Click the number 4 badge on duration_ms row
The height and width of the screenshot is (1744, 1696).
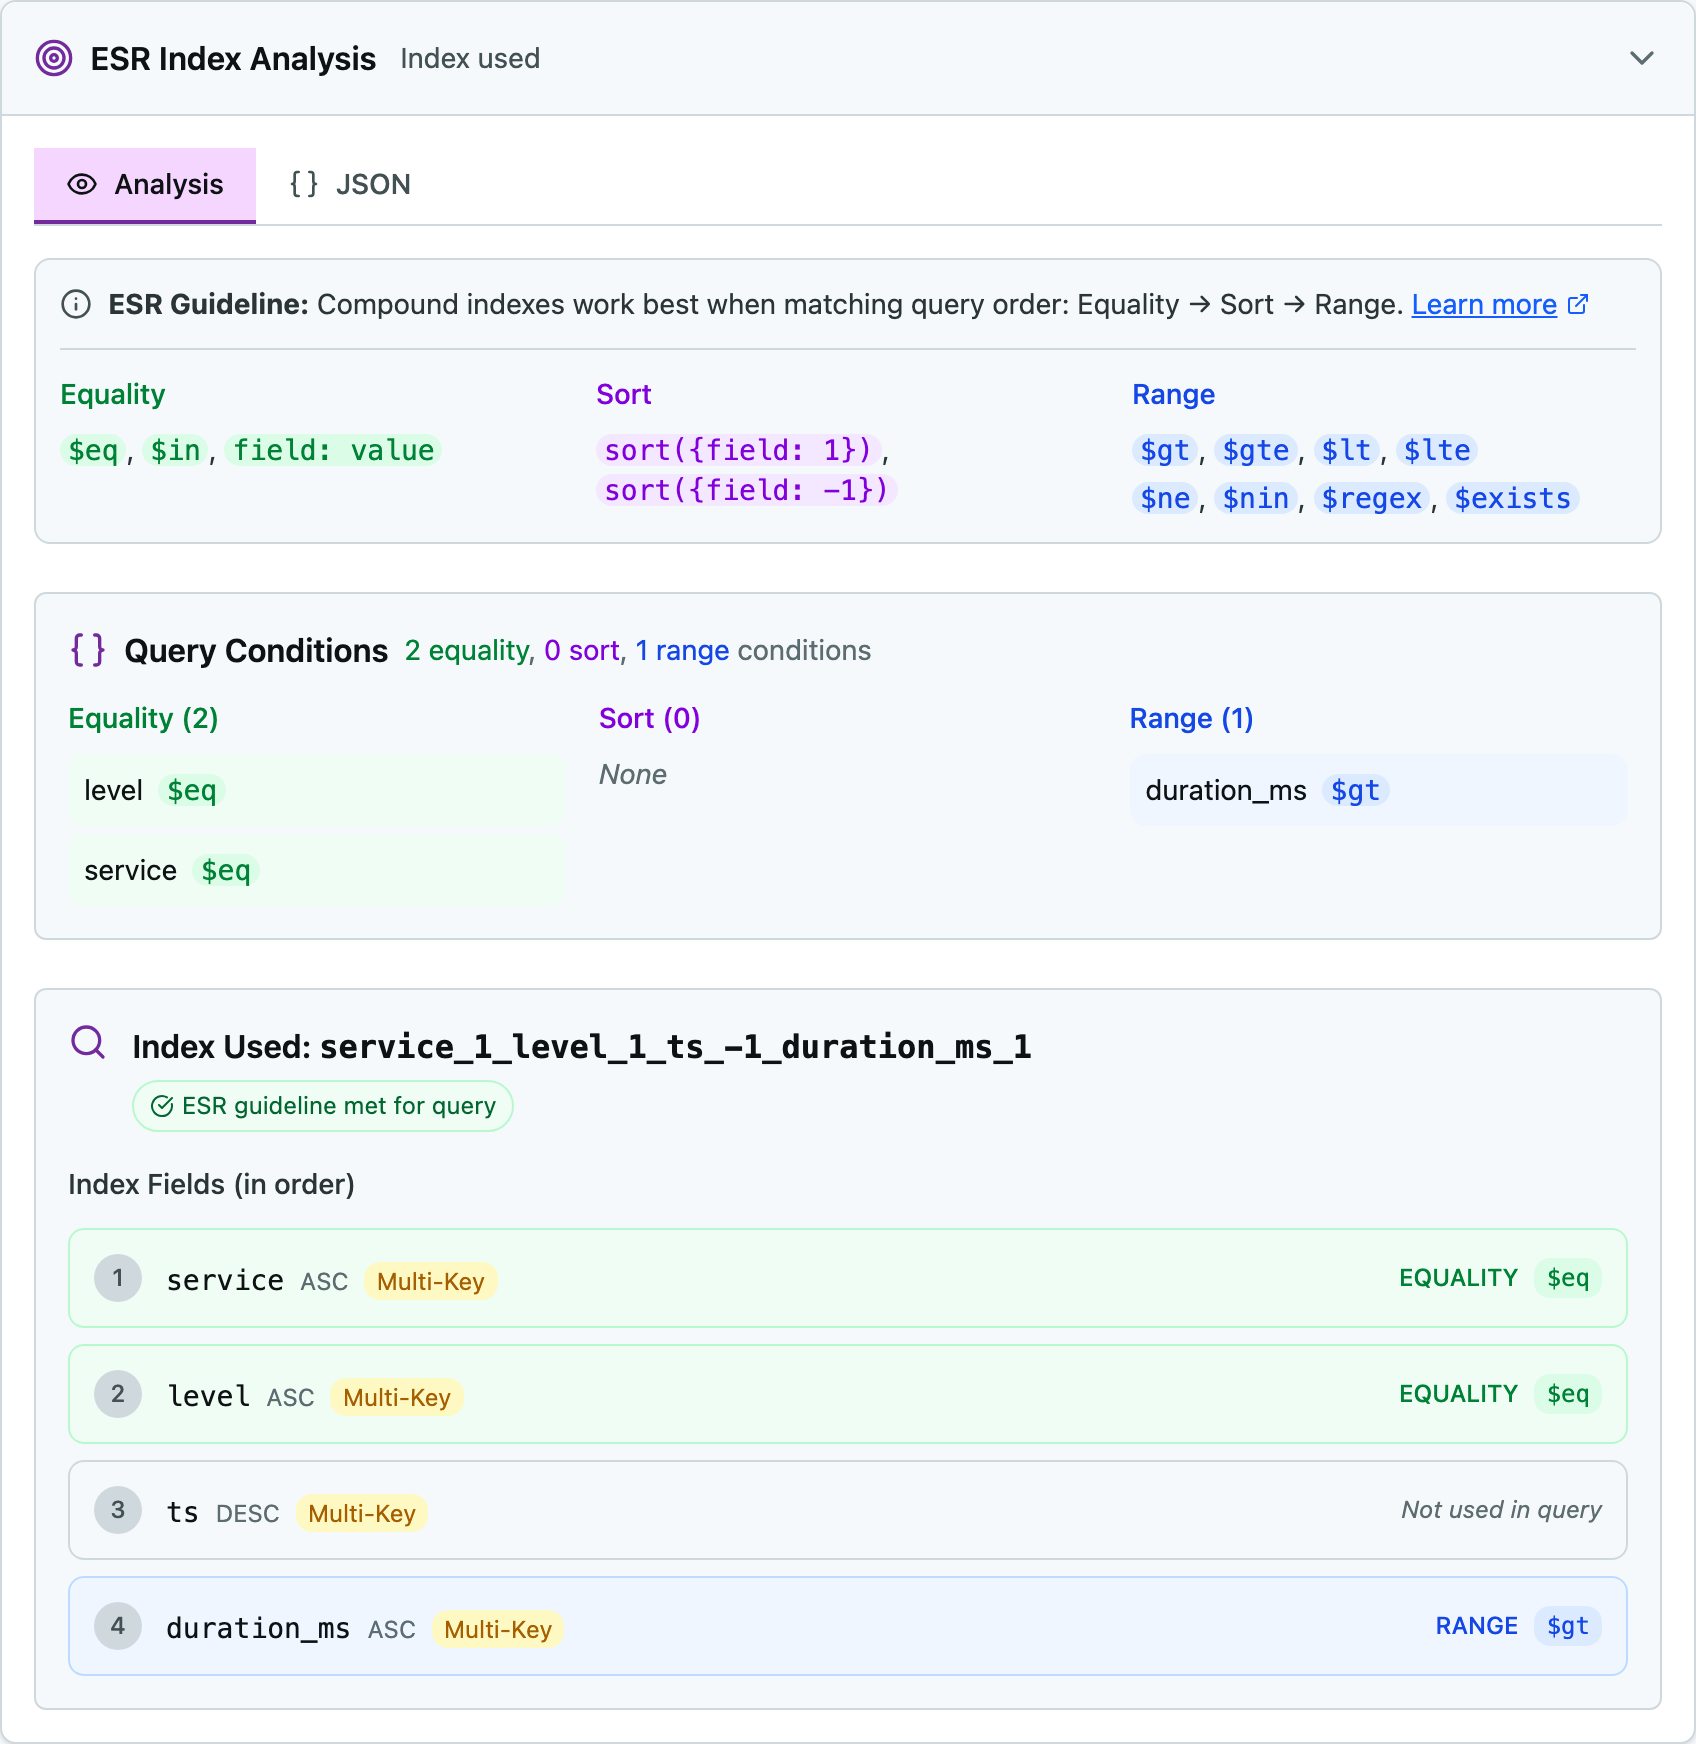pos(118,1626)
